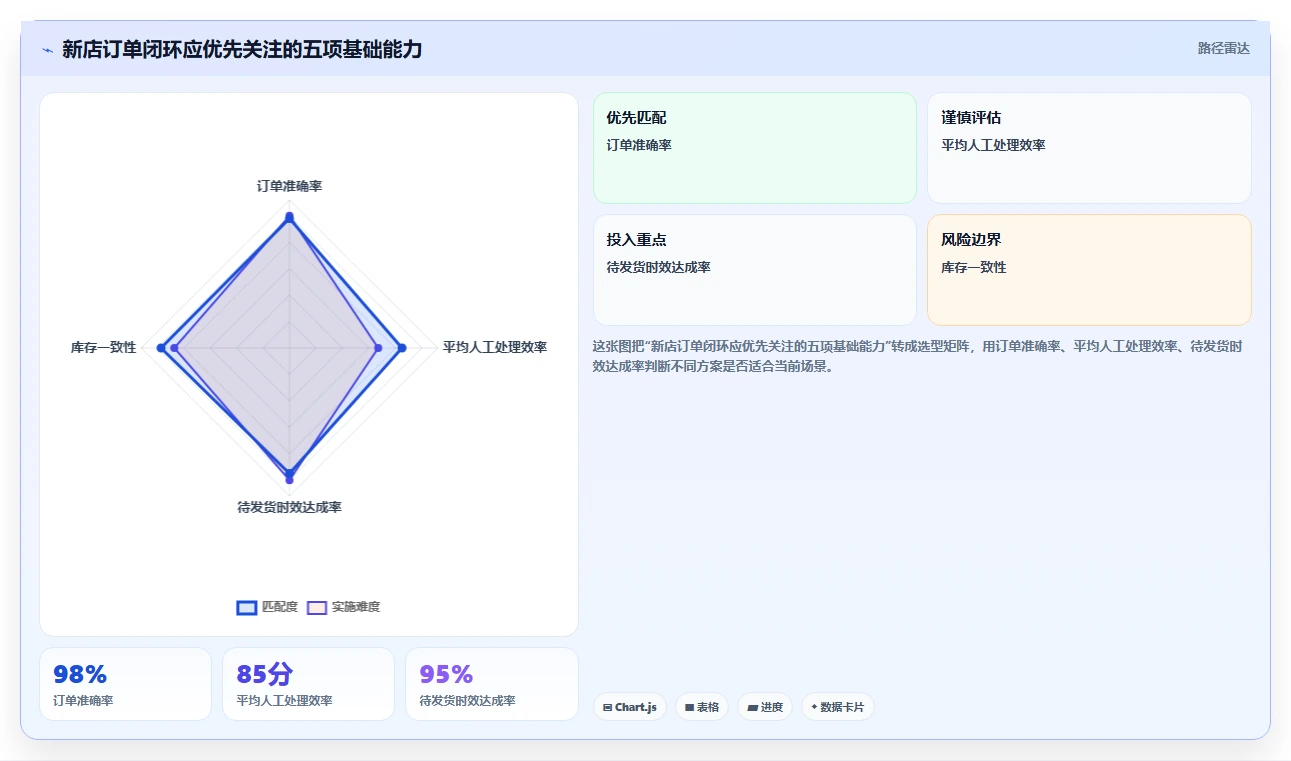Click the 进度 tag pill
Image resolution: width=1291 pixels, height=761 pixels.
[x=765, y=707]
